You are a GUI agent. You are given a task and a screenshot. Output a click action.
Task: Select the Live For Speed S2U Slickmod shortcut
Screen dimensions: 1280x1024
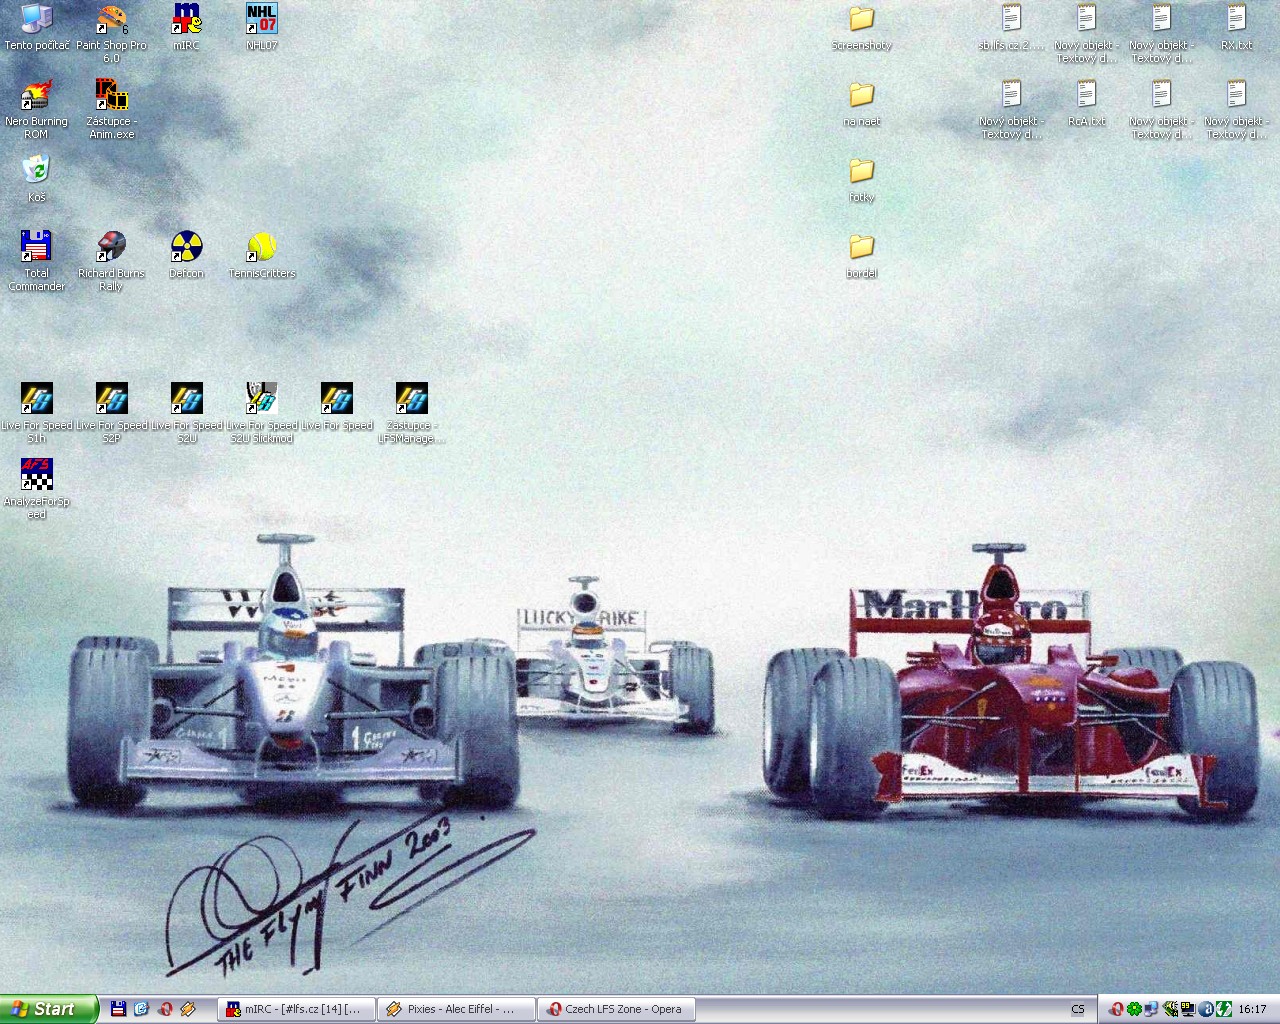(262, 413)
